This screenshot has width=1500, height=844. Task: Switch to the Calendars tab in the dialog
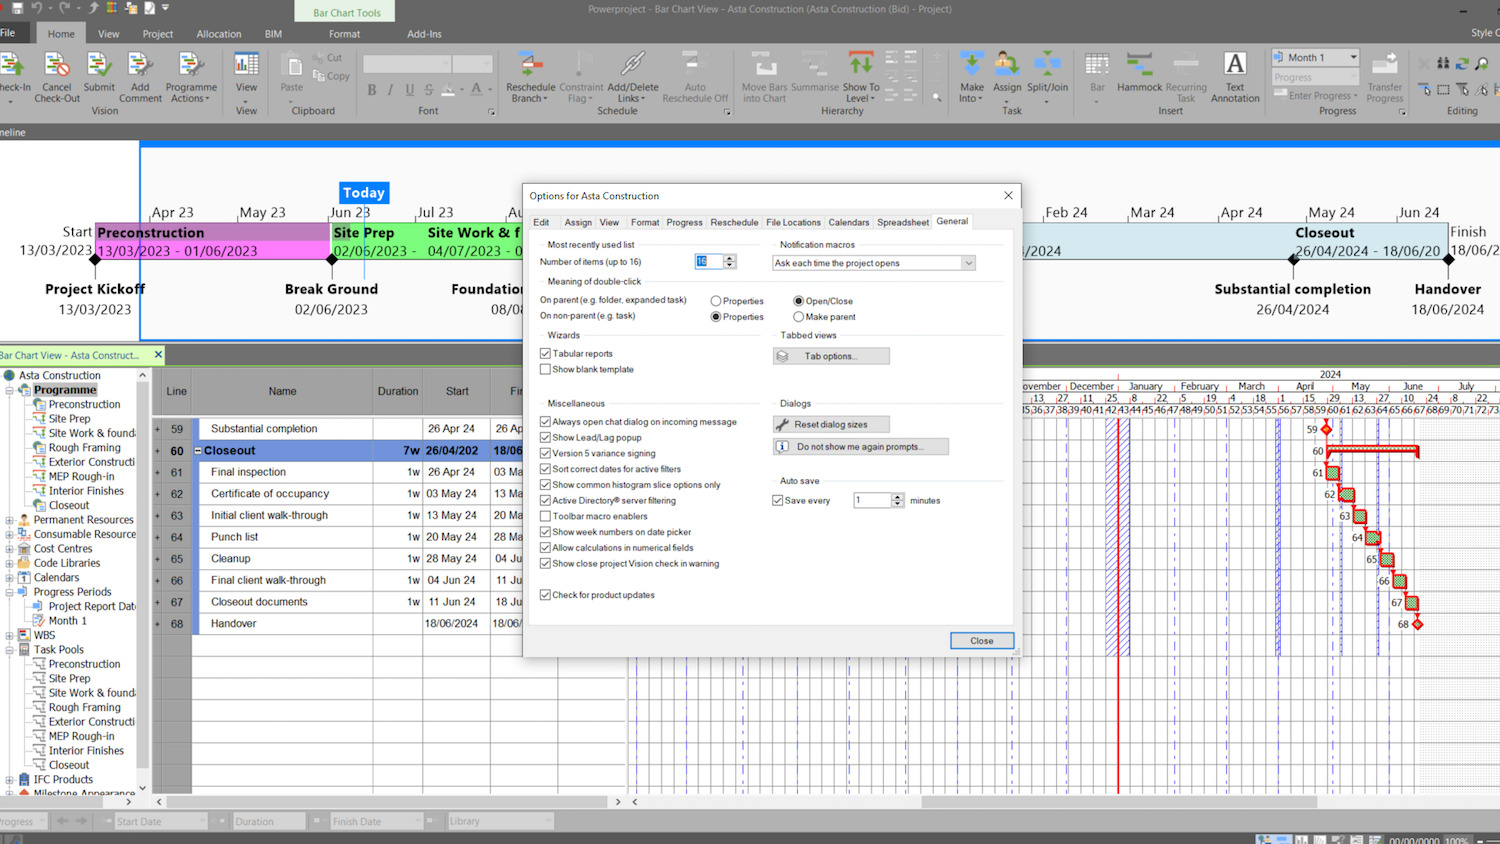(848, 222)
